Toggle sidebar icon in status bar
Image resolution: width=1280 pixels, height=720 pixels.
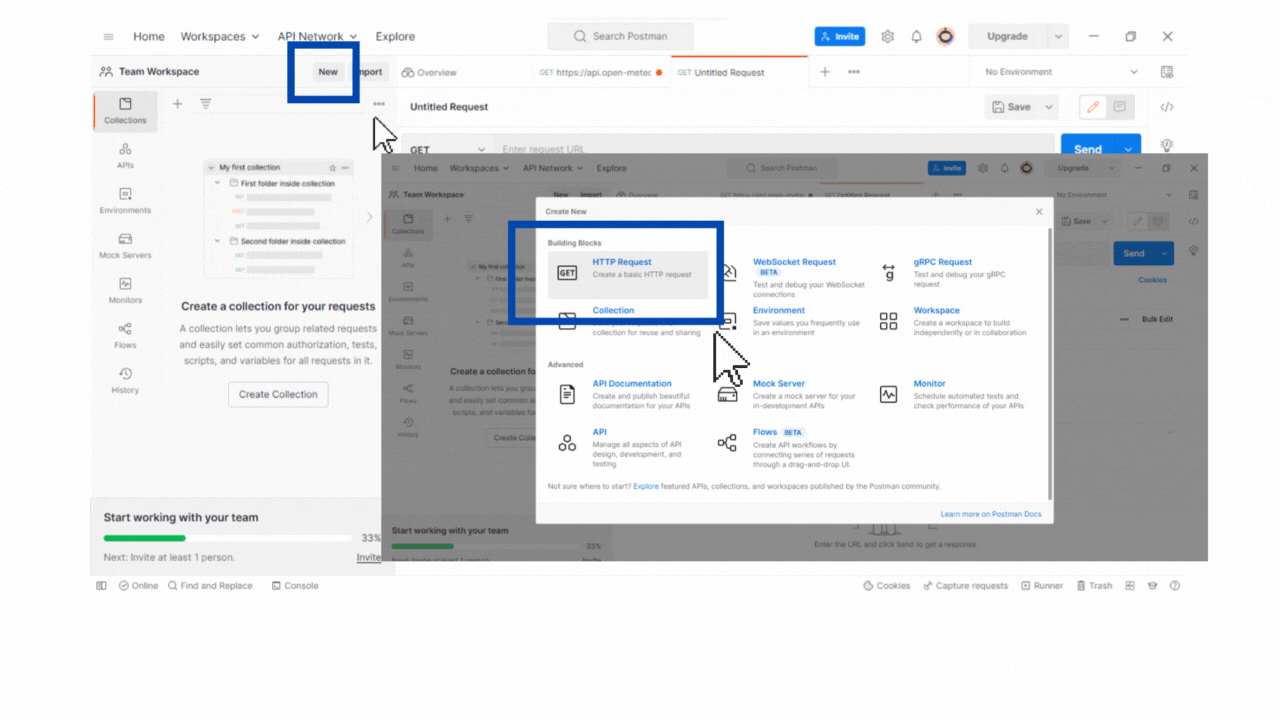pyautogui.click(x=101, y=586)
